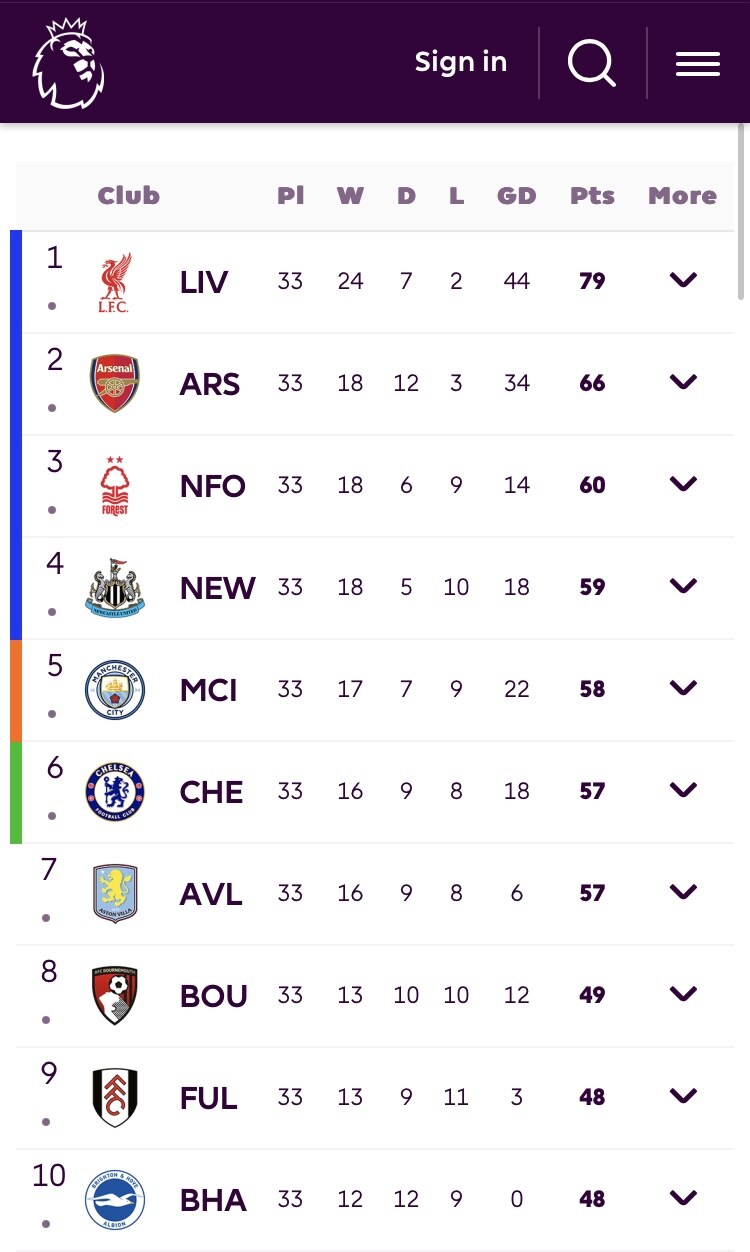This screenshot has height=1252, width=750.
Task: Click the Nottingham Forest crest
Action: 115,486
